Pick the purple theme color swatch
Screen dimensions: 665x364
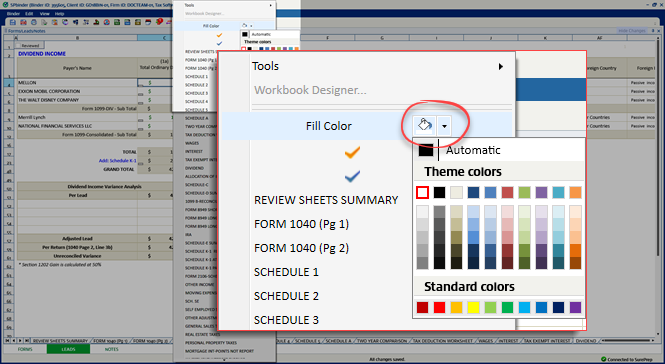point(541,193)
